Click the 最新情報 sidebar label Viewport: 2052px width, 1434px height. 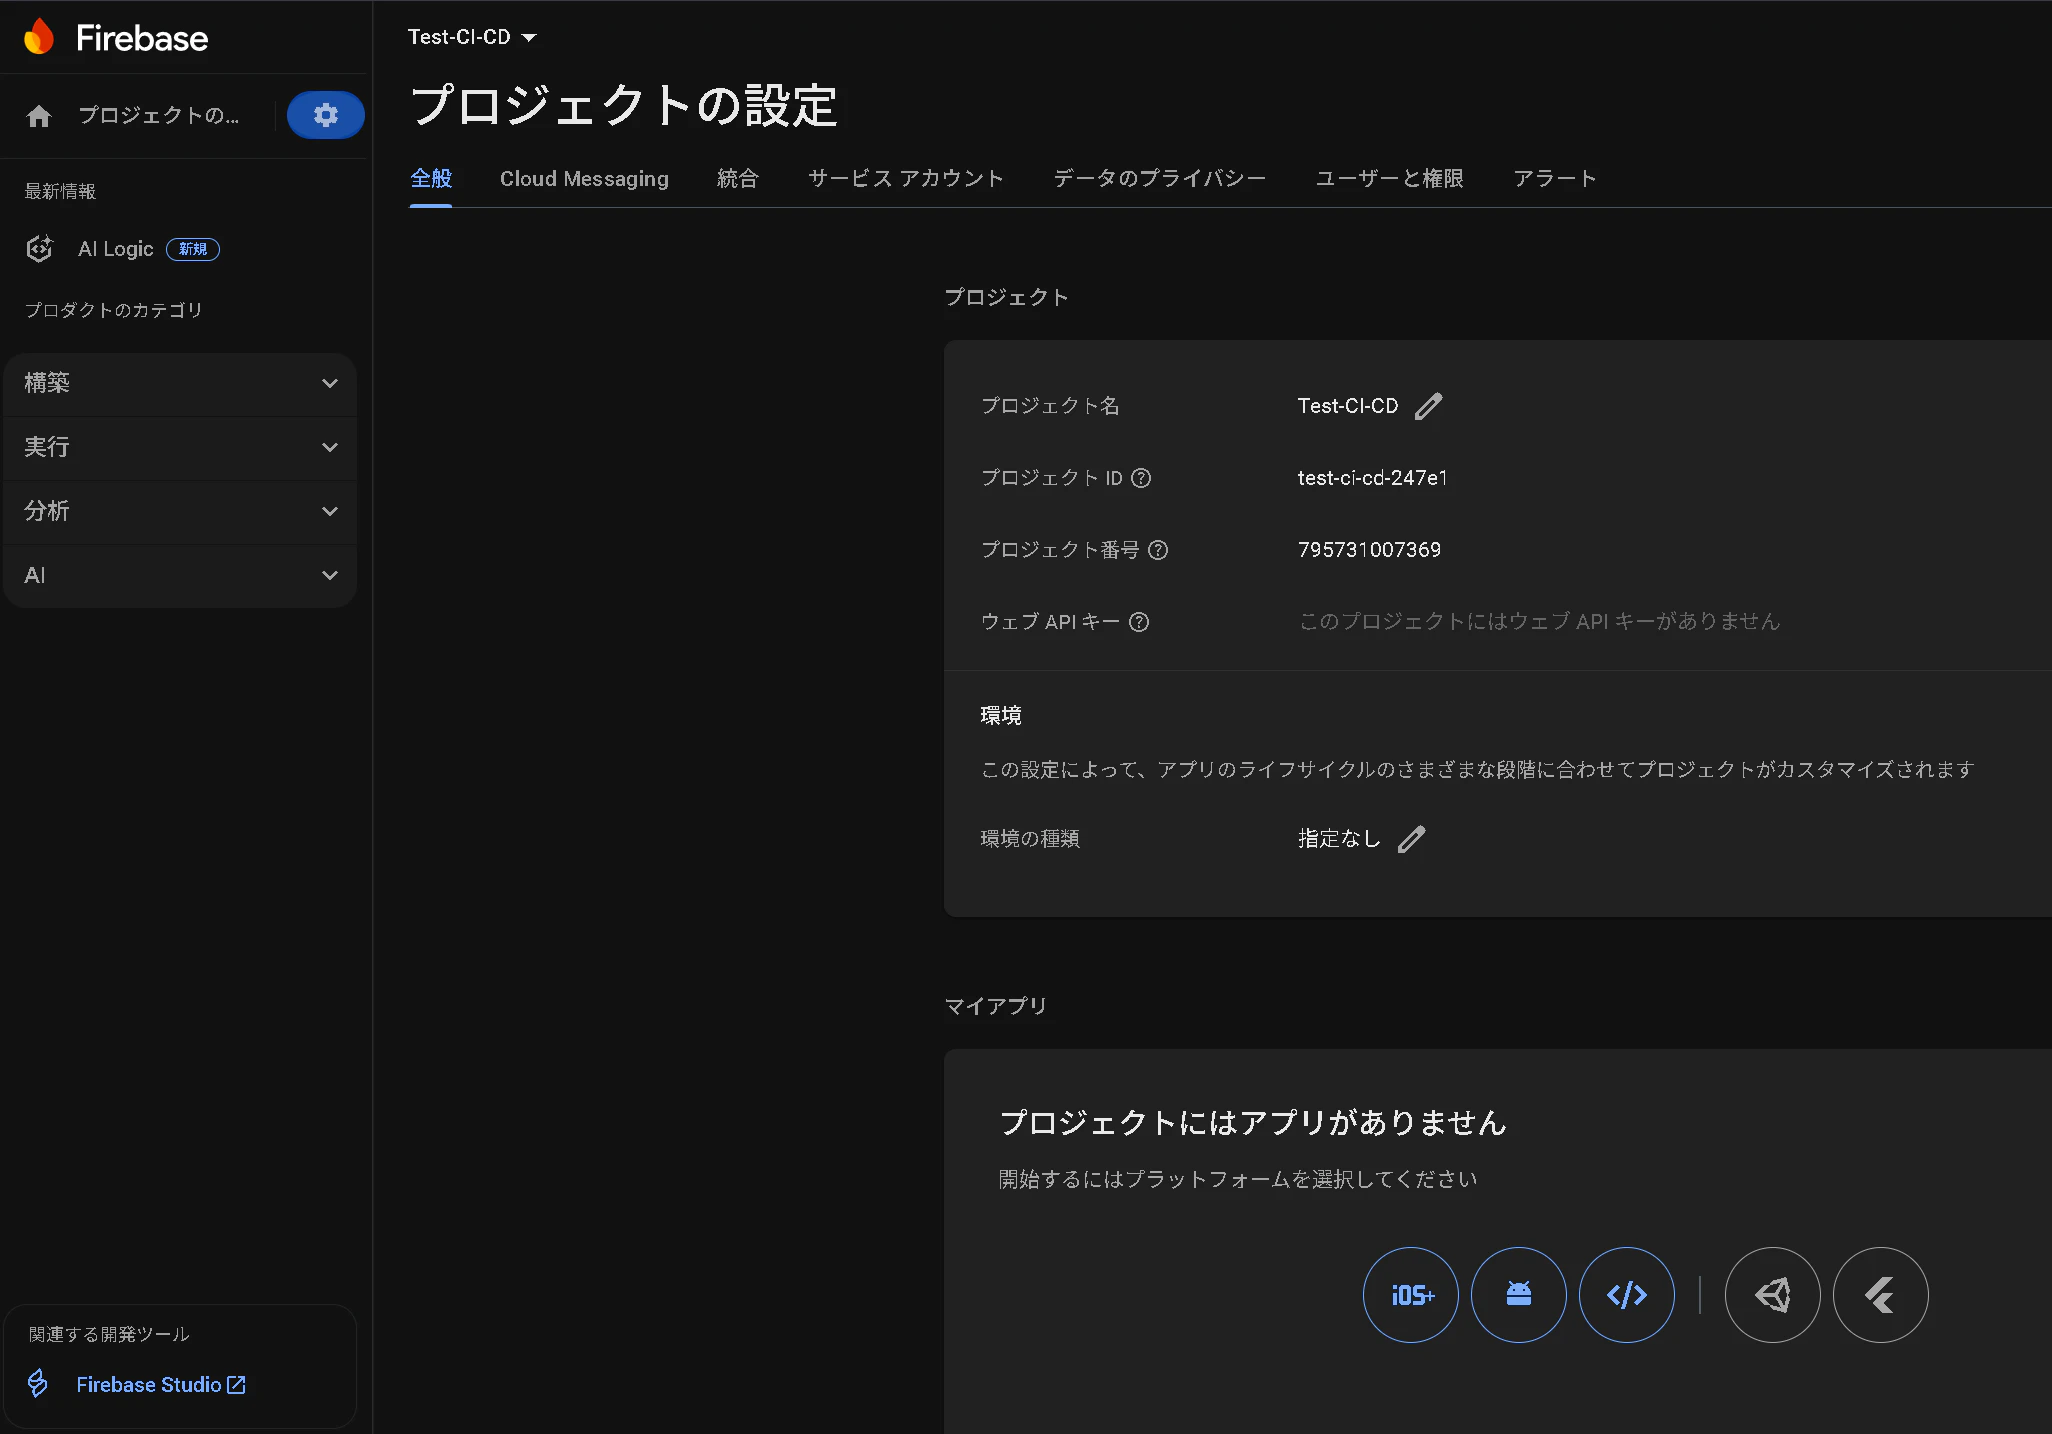pos(60,191)
